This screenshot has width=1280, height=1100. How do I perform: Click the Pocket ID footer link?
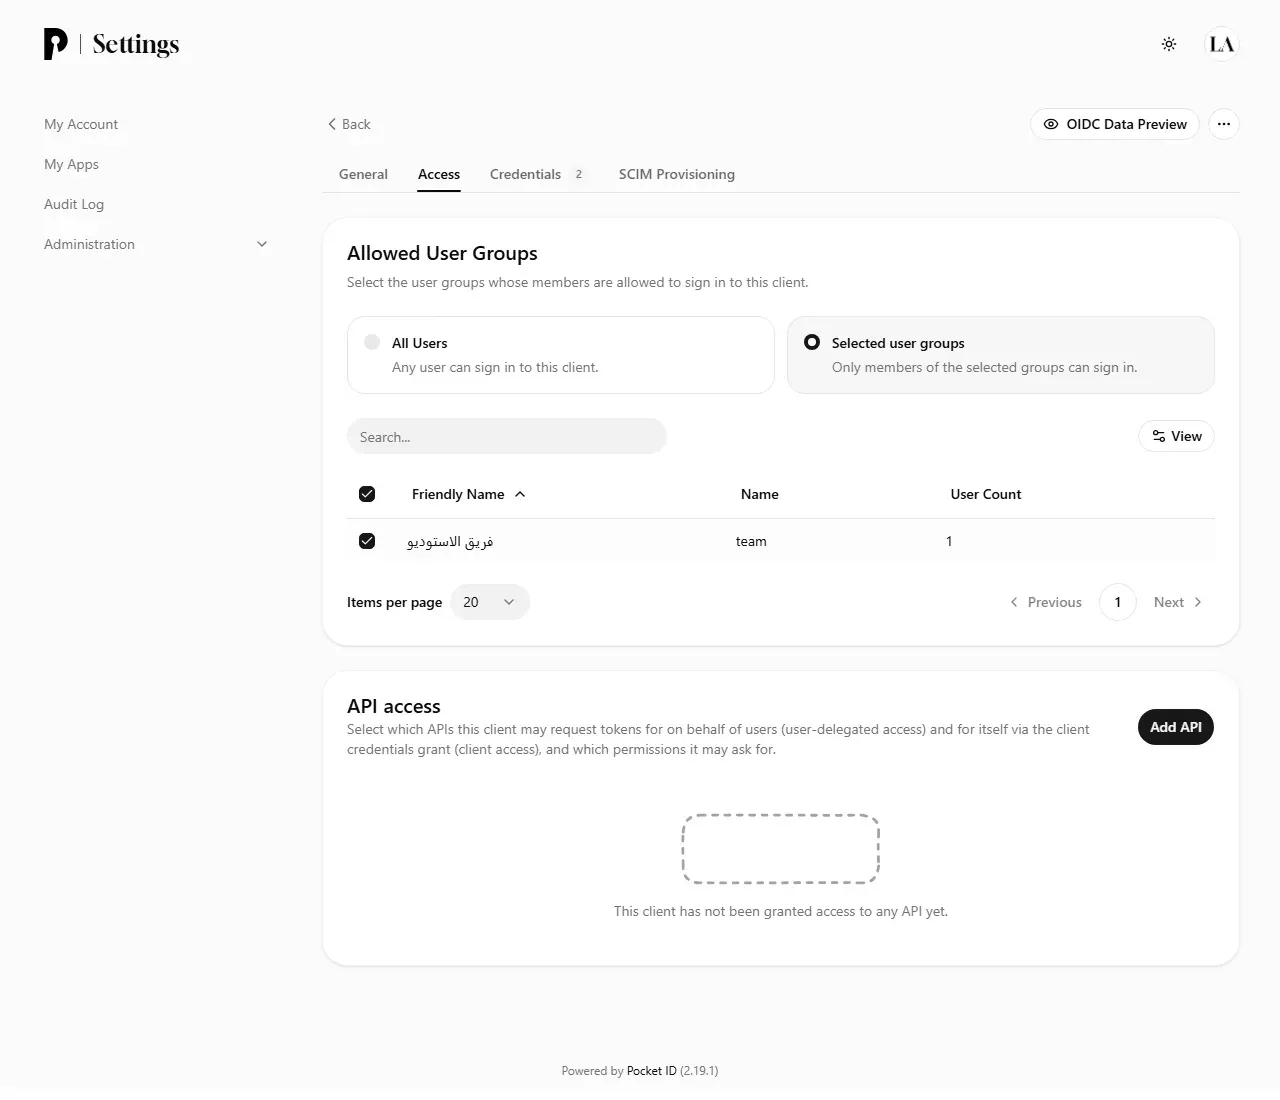click(651, 1071)
